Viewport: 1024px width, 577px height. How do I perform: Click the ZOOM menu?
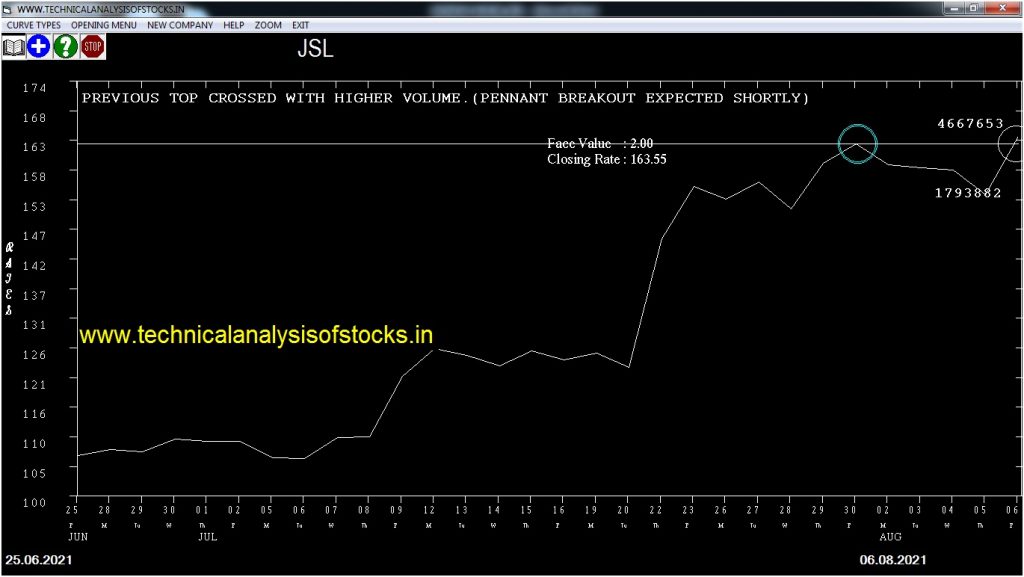click(268, 25)
